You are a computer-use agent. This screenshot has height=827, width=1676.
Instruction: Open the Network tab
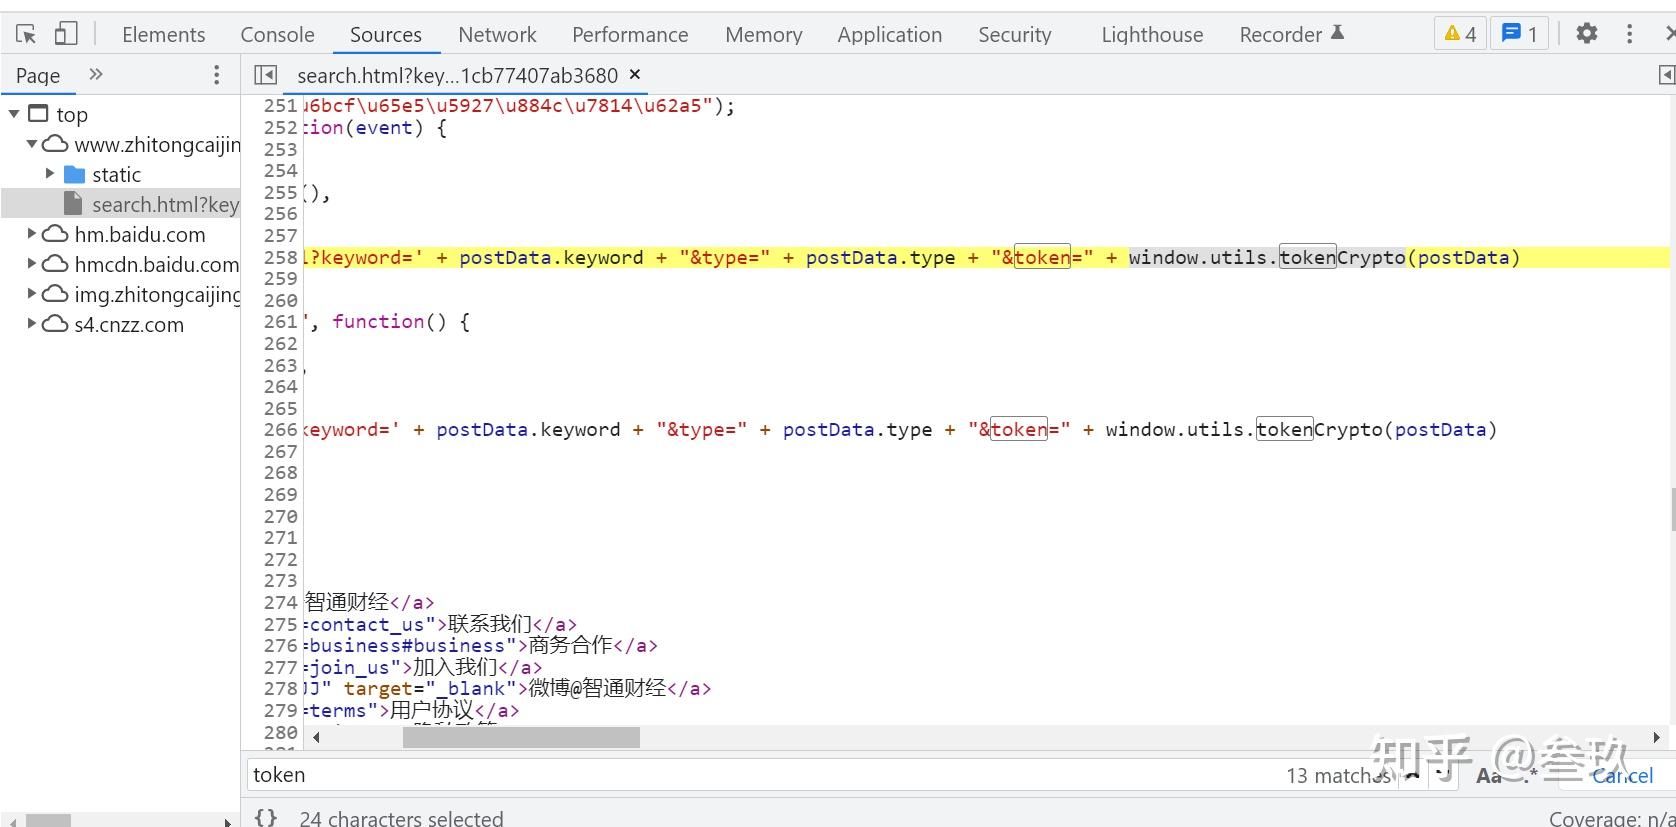[497, 34]
